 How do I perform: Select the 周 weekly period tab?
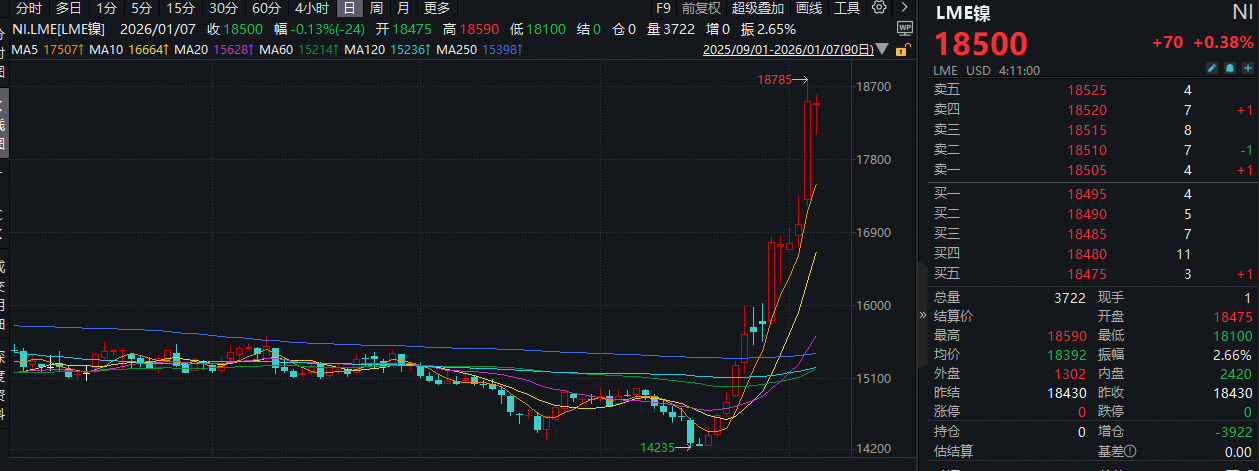(376, 8)
